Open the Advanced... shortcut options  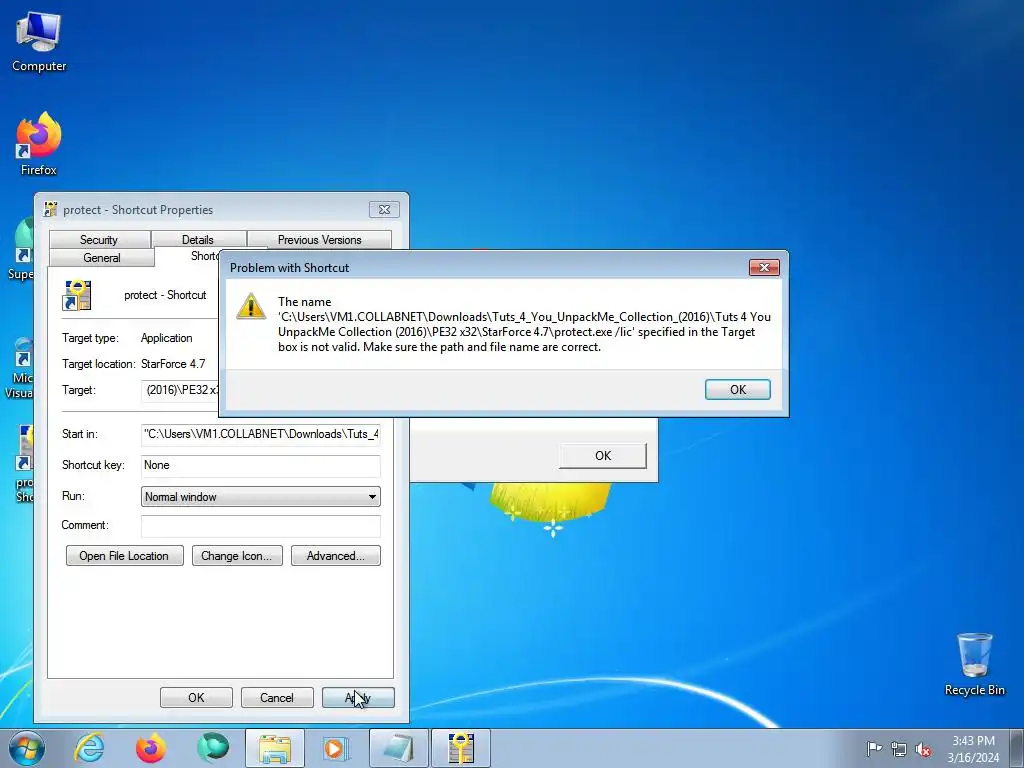coord(336,556)
